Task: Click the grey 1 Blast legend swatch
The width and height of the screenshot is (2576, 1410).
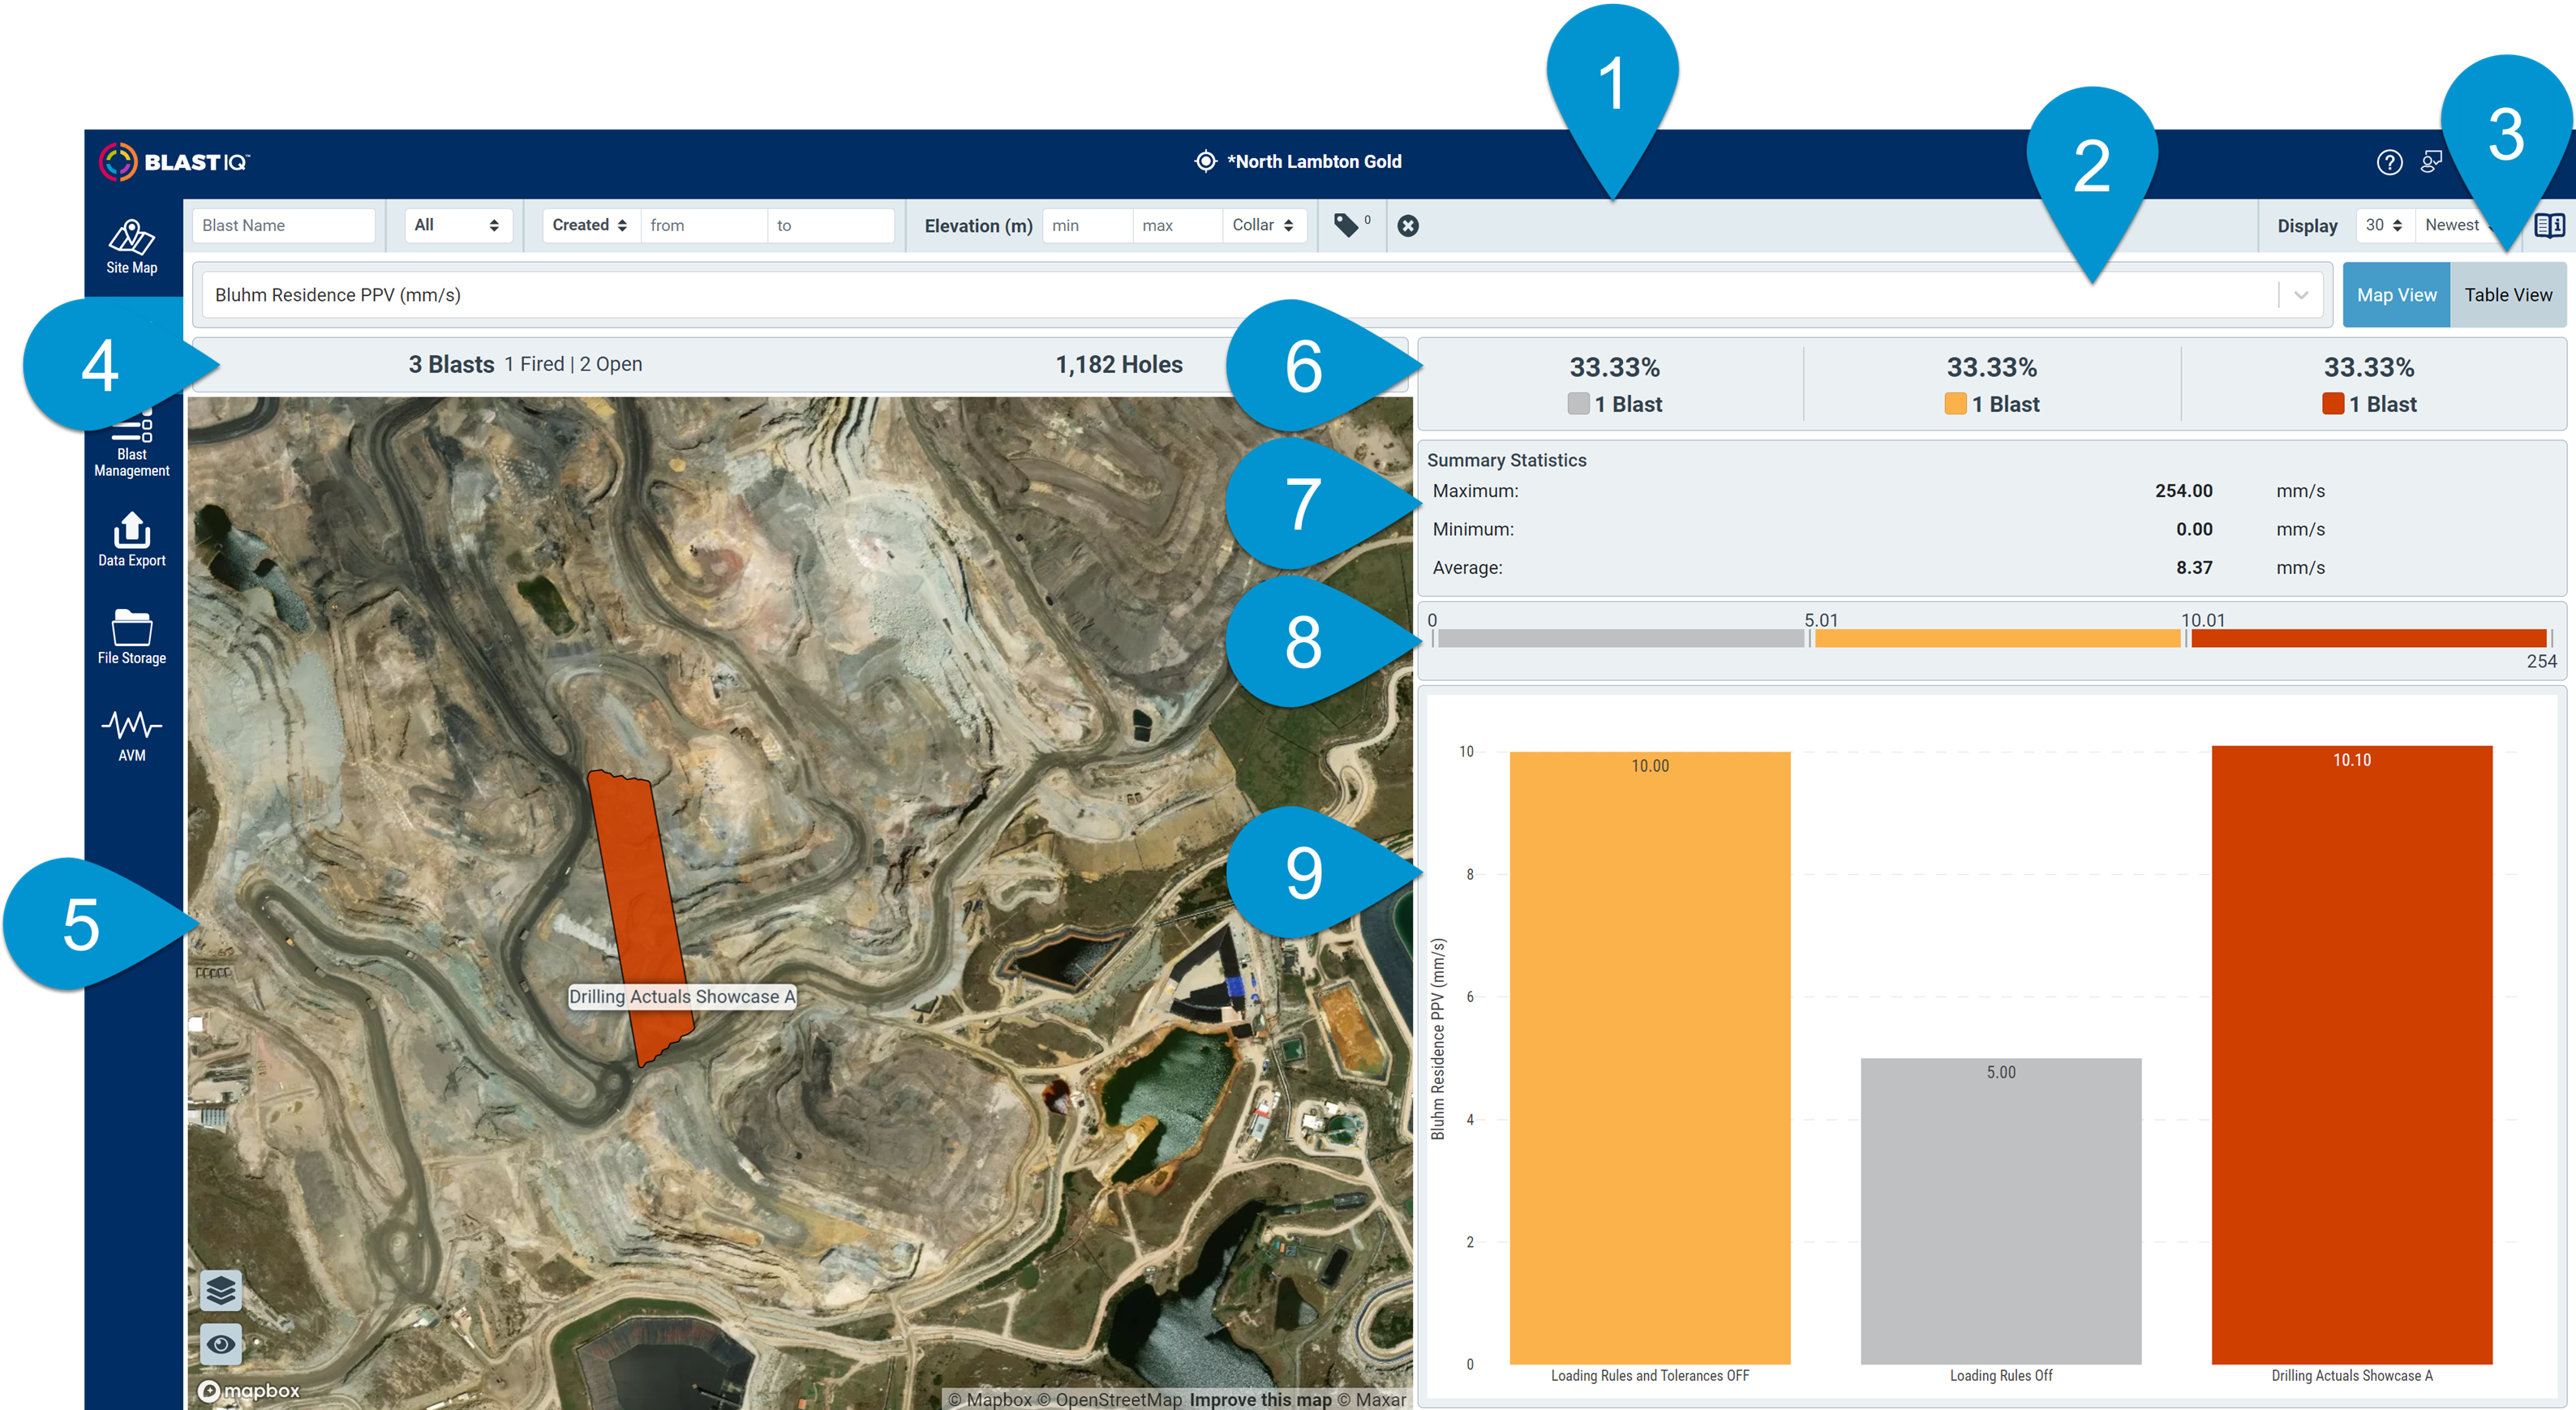Action: (1578, 404)
